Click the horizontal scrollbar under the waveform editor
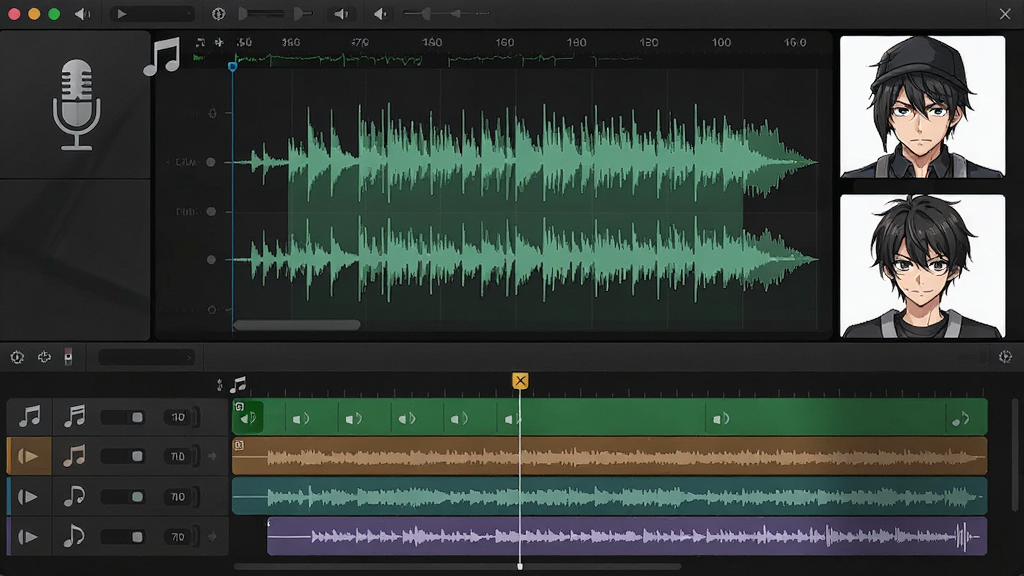 coord(297,325)
